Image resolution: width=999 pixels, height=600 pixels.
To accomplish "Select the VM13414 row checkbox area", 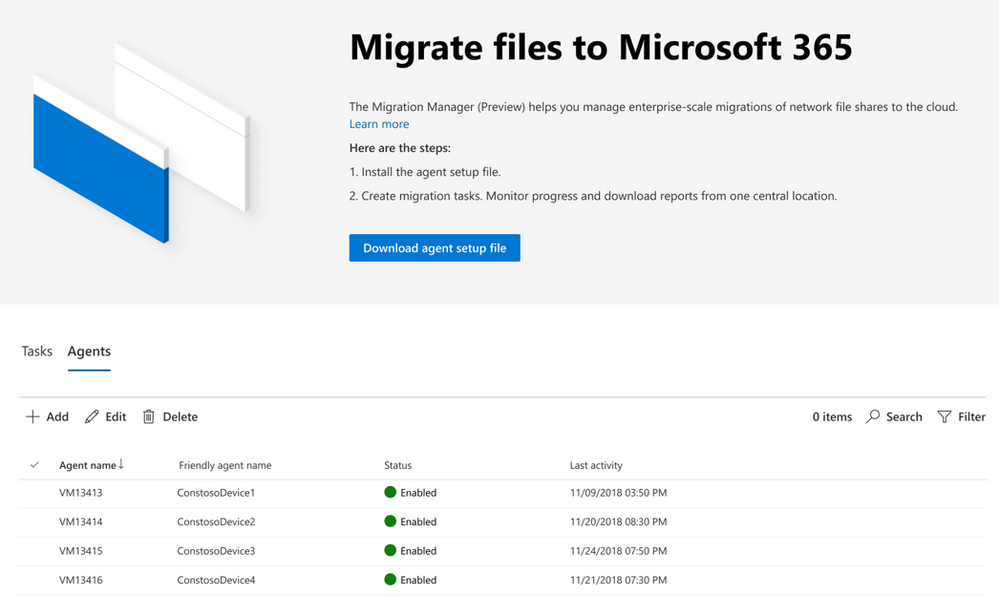I will coord(35,522).
